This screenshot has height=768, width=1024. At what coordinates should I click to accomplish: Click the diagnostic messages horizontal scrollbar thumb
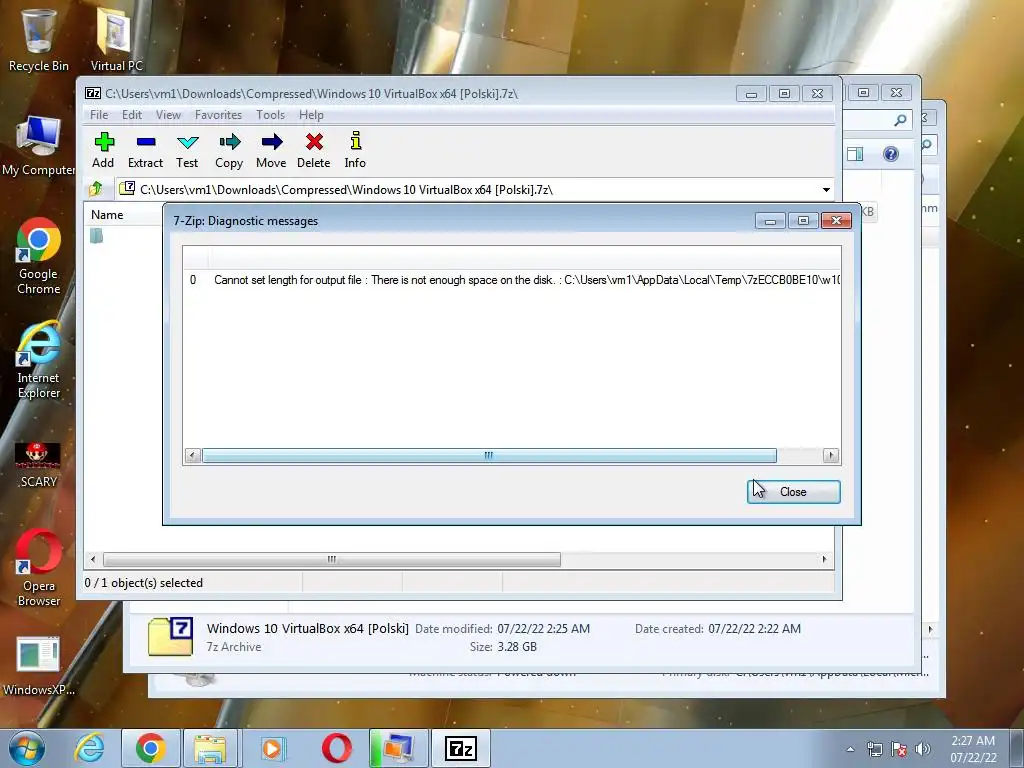point(489,455)
